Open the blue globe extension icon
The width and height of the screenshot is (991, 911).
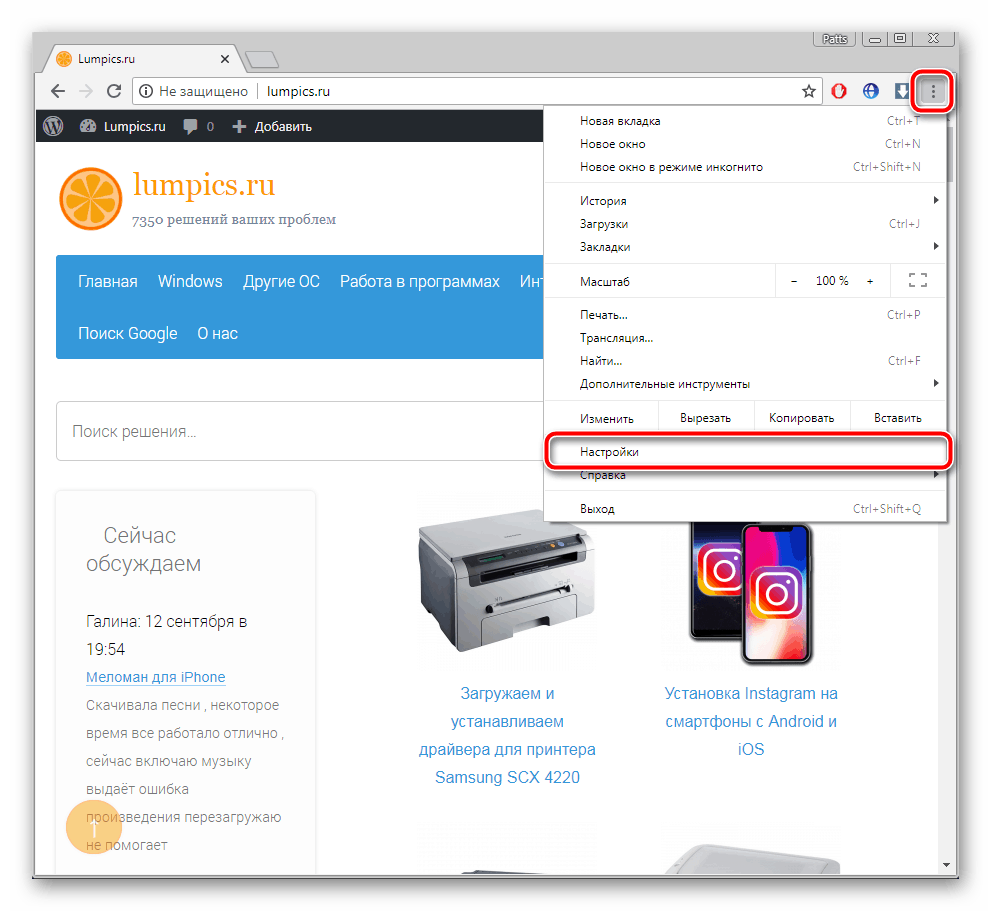[x=871, y=91]
